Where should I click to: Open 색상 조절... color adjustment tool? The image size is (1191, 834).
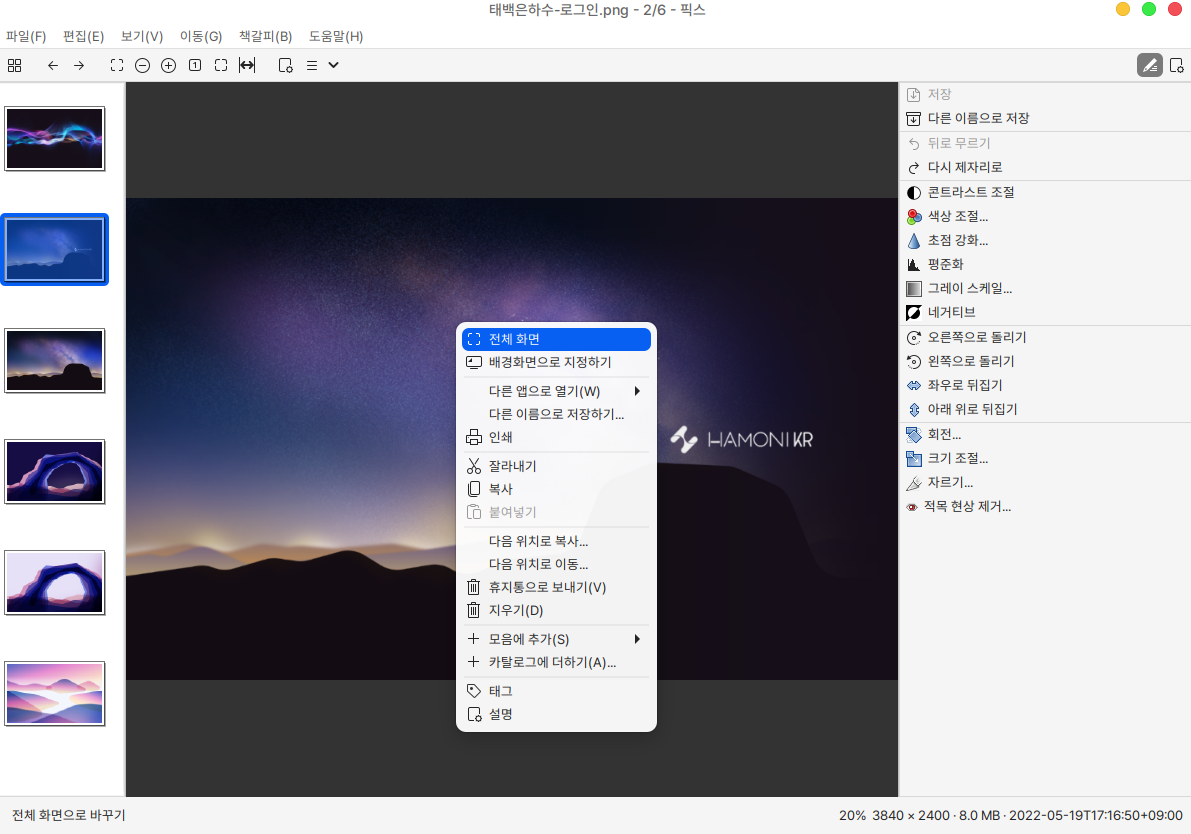957,216
